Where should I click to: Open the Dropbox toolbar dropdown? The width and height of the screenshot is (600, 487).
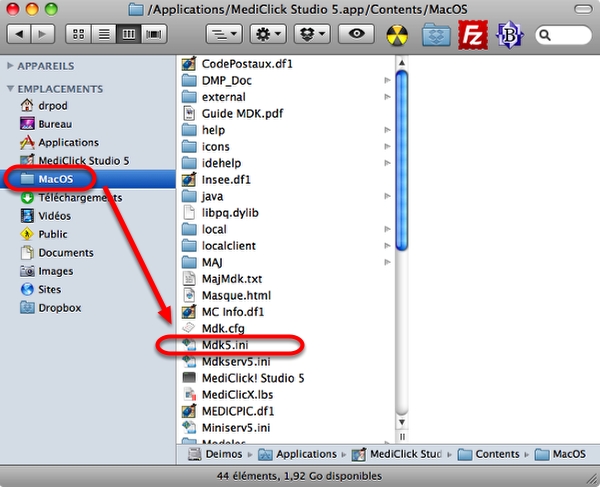coord(312,34)
